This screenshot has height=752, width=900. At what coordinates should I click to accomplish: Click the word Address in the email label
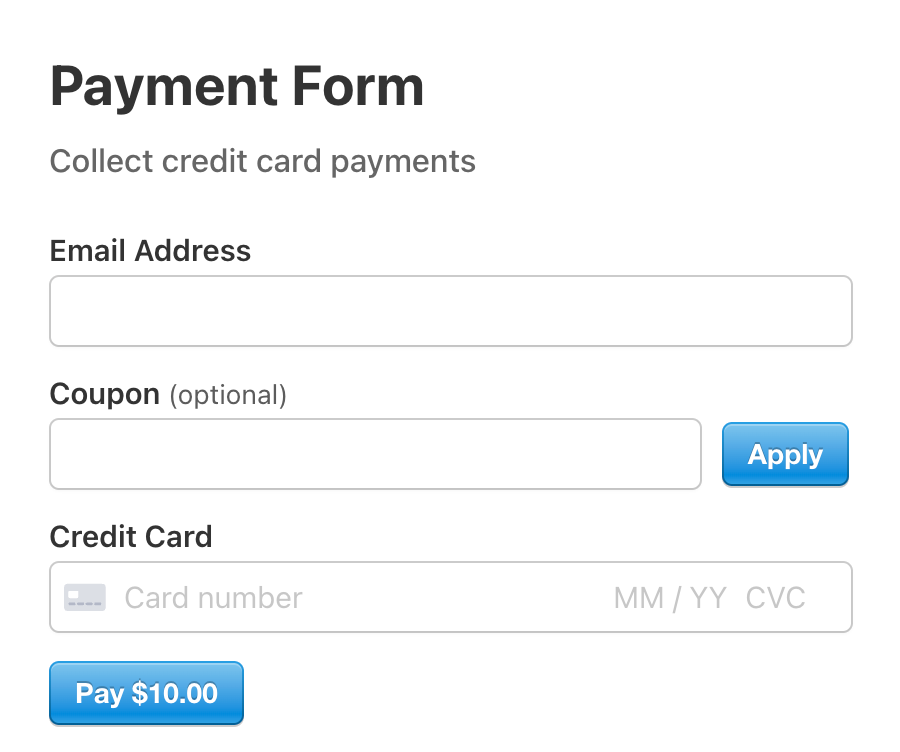pyautogui.click(x=192, y=251)
